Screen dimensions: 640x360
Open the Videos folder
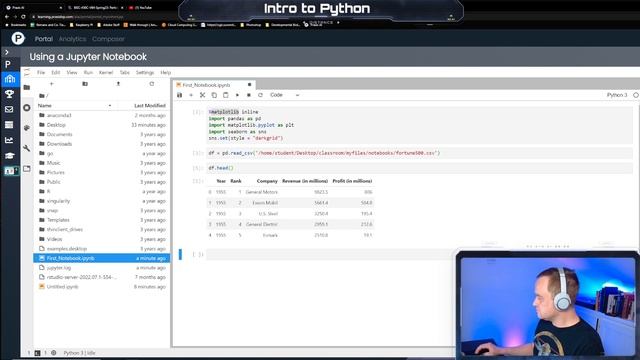point(101,239)
